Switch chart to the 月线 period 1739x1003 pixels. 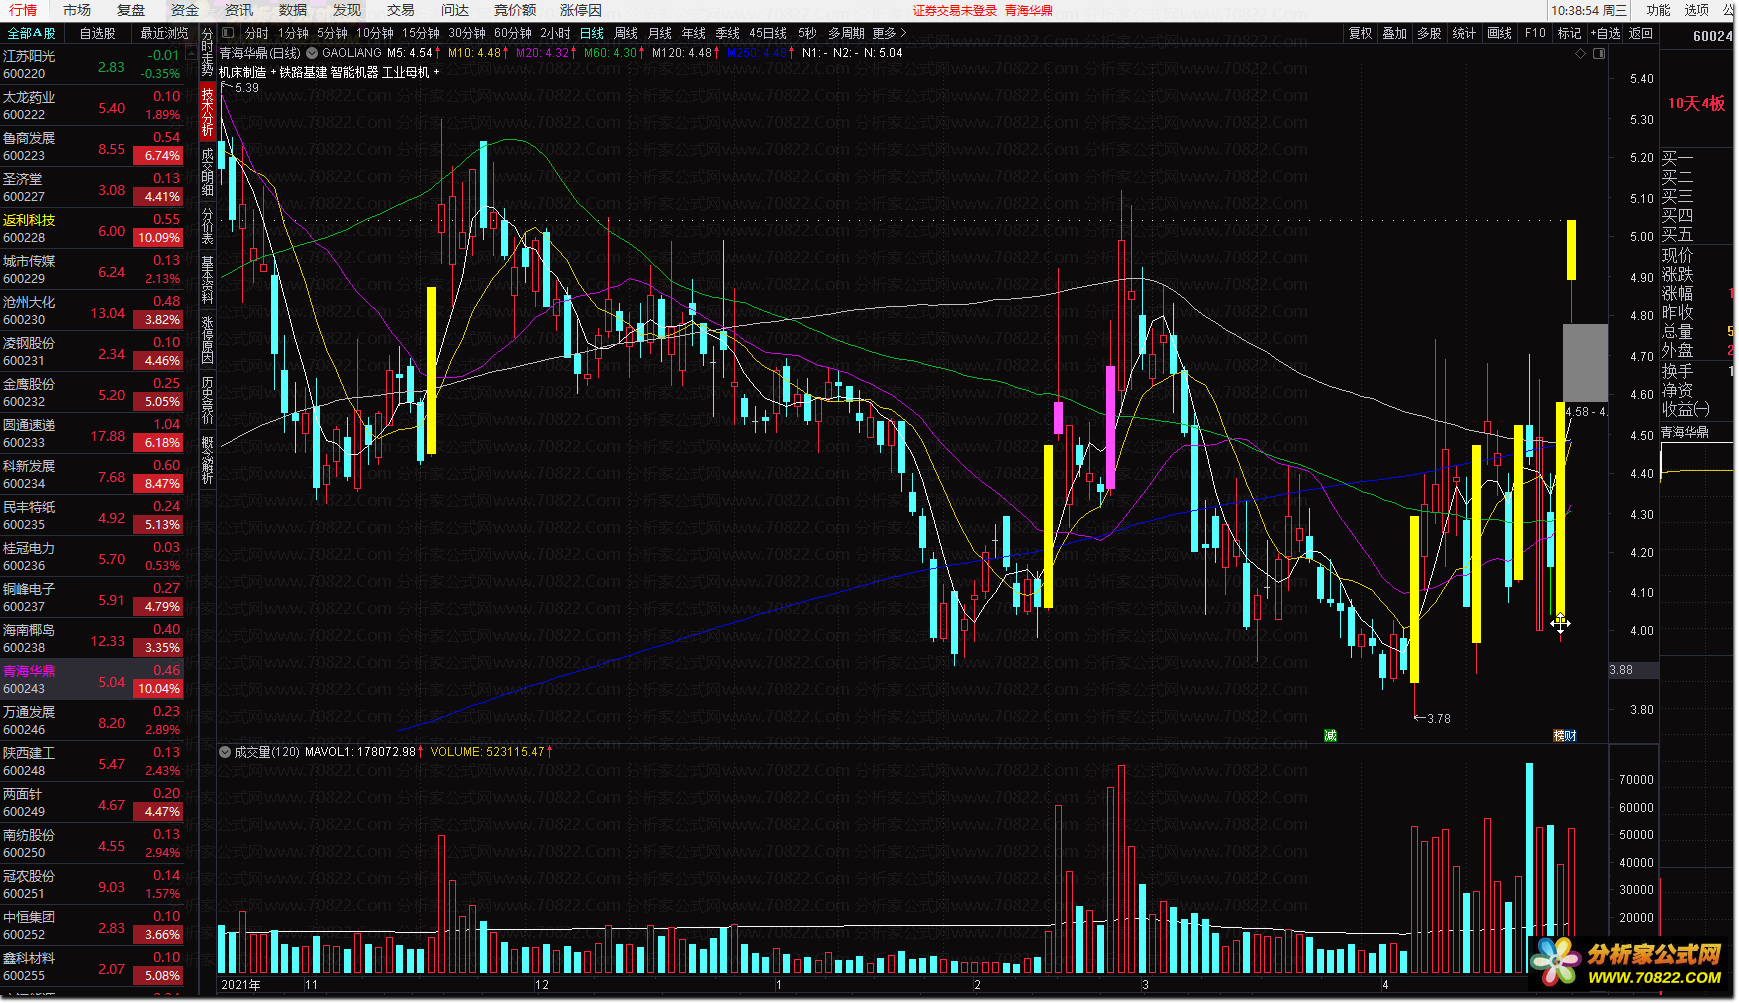pos(660,33)
